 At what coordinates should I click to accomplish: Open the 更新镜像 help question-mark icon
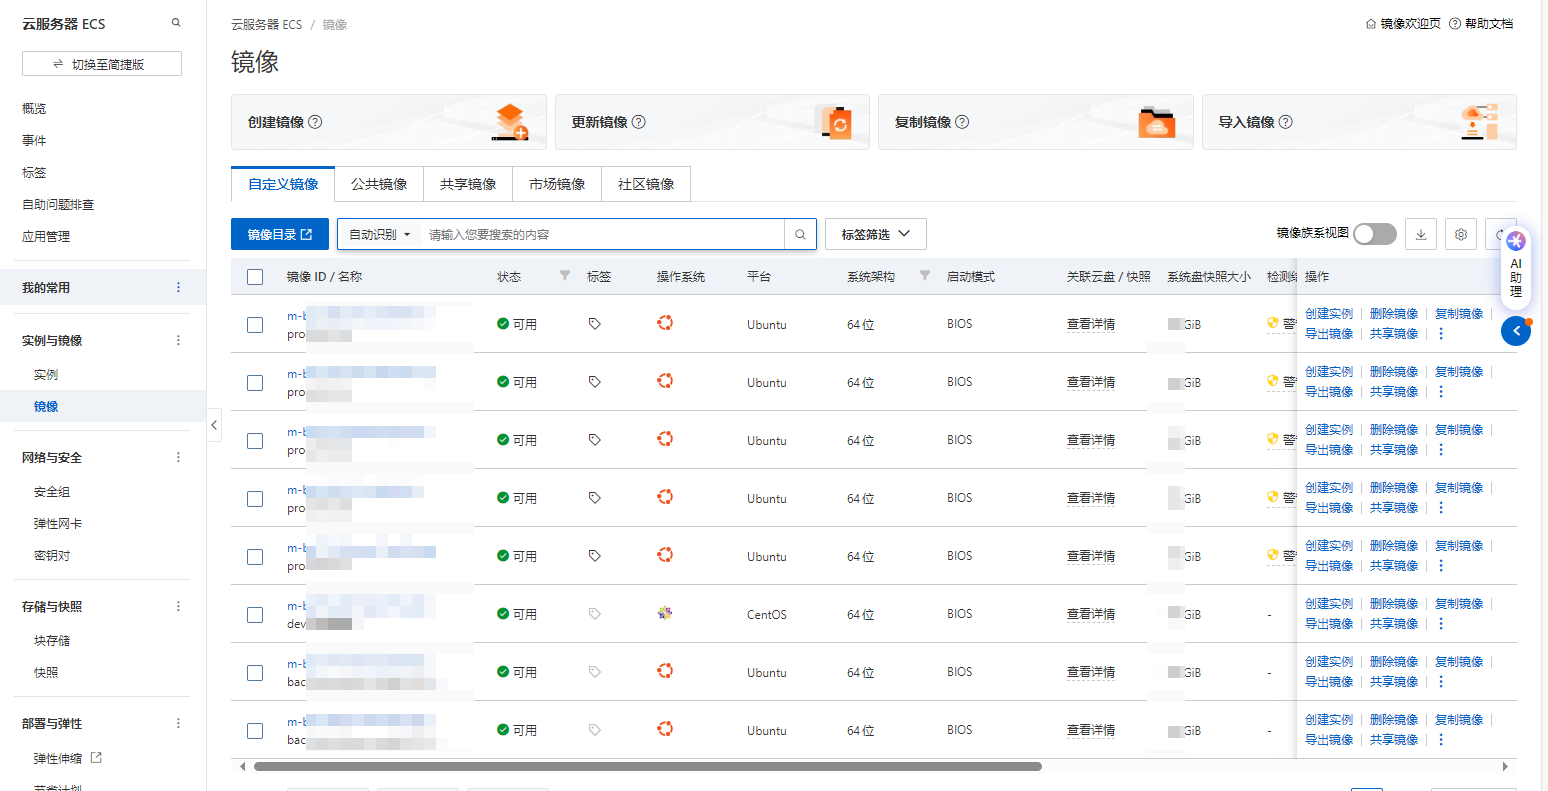click(639, 122)
